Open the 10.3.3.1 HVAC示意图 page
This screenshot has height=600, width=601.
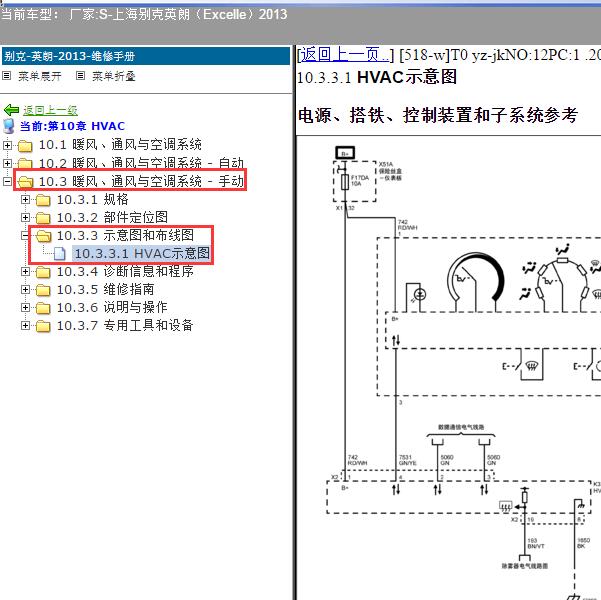point(142,253)
